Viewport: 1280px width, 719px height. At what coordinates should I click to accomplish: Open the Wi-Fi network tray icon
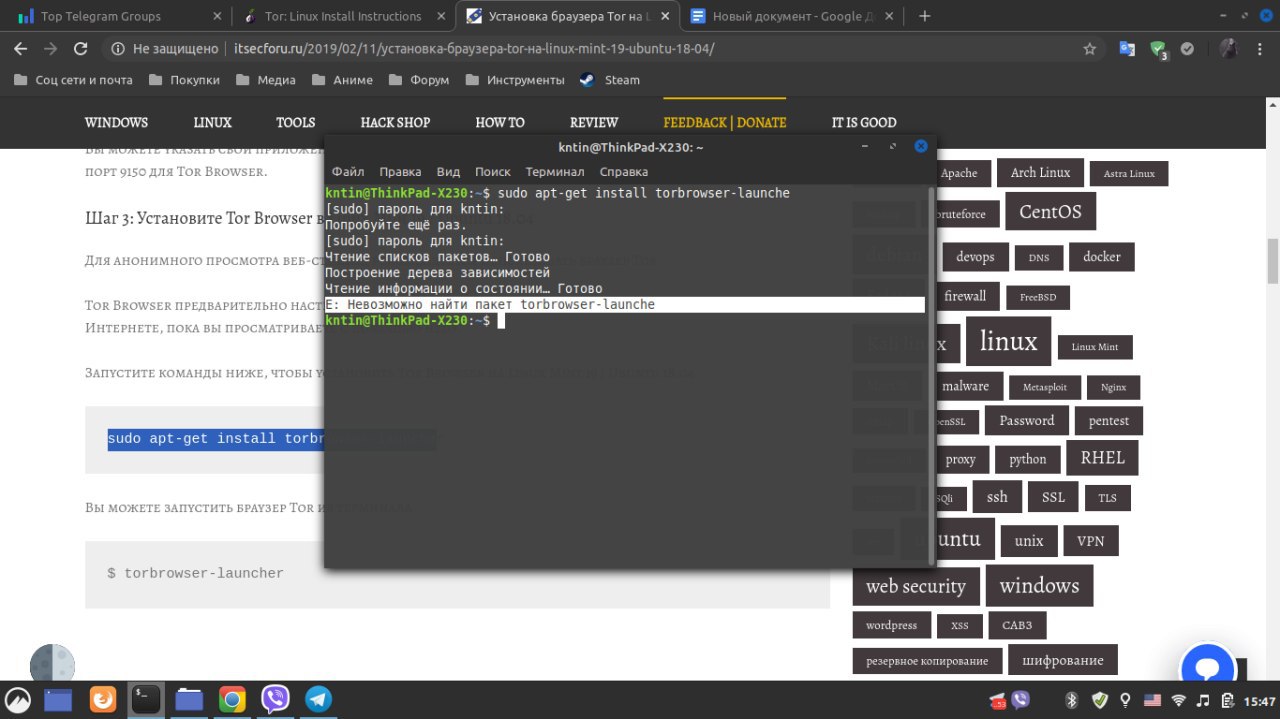tap(1179, 700)
